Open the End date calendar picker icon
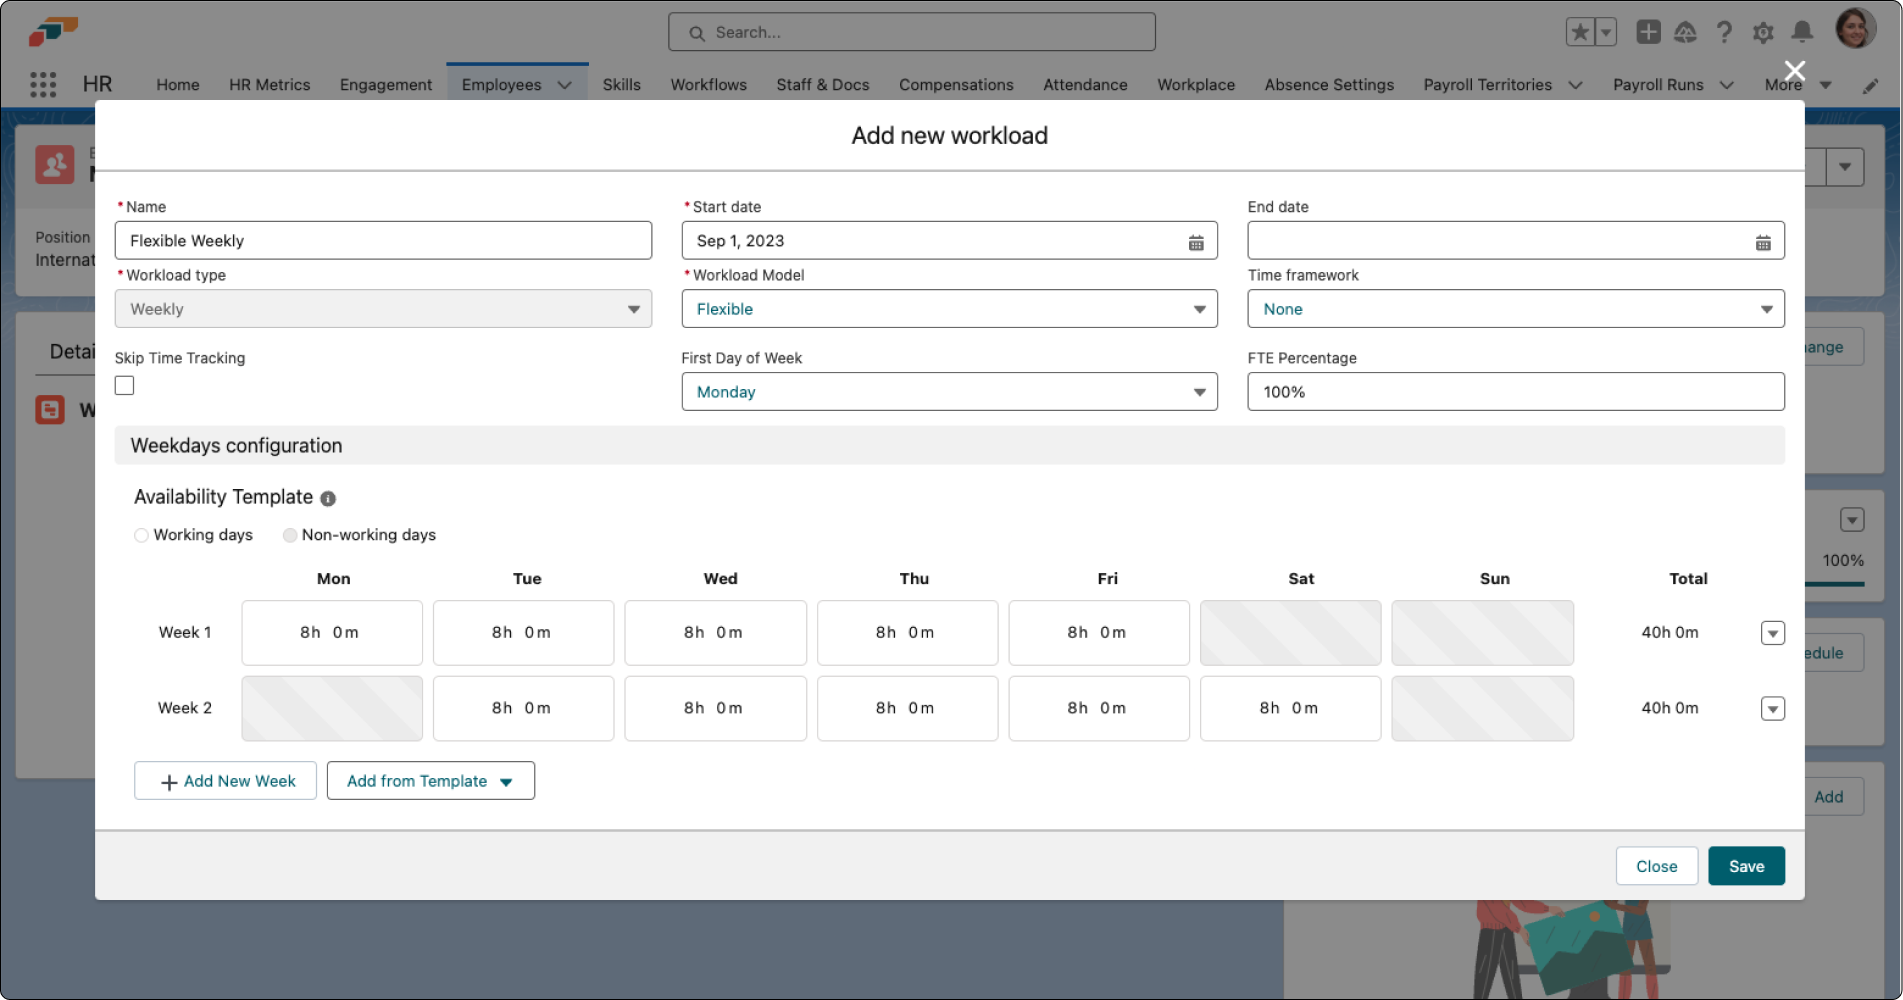1903x1000 pixels. click(1762, 242)
